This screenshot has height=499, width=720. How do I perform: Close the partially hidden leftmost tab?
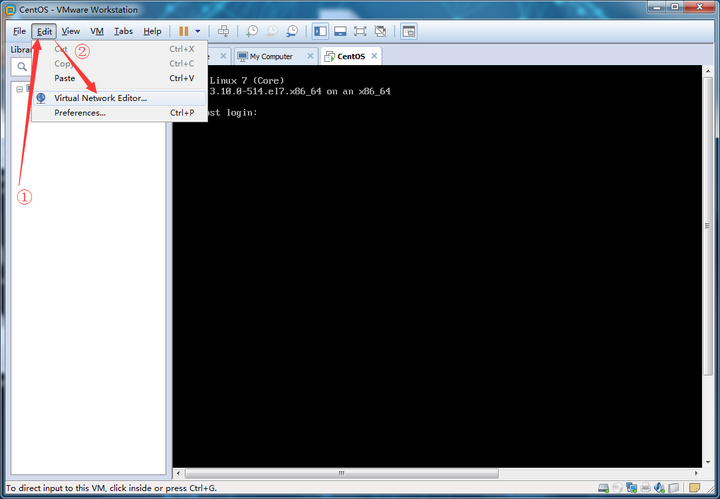click(223, 56)
